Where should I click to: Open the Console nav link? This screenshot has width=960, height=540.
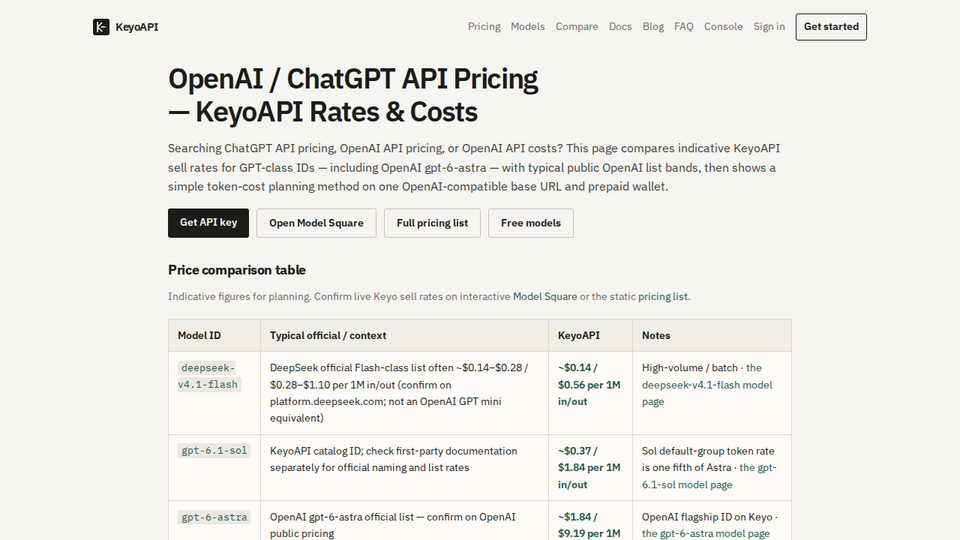click(723, 26)
